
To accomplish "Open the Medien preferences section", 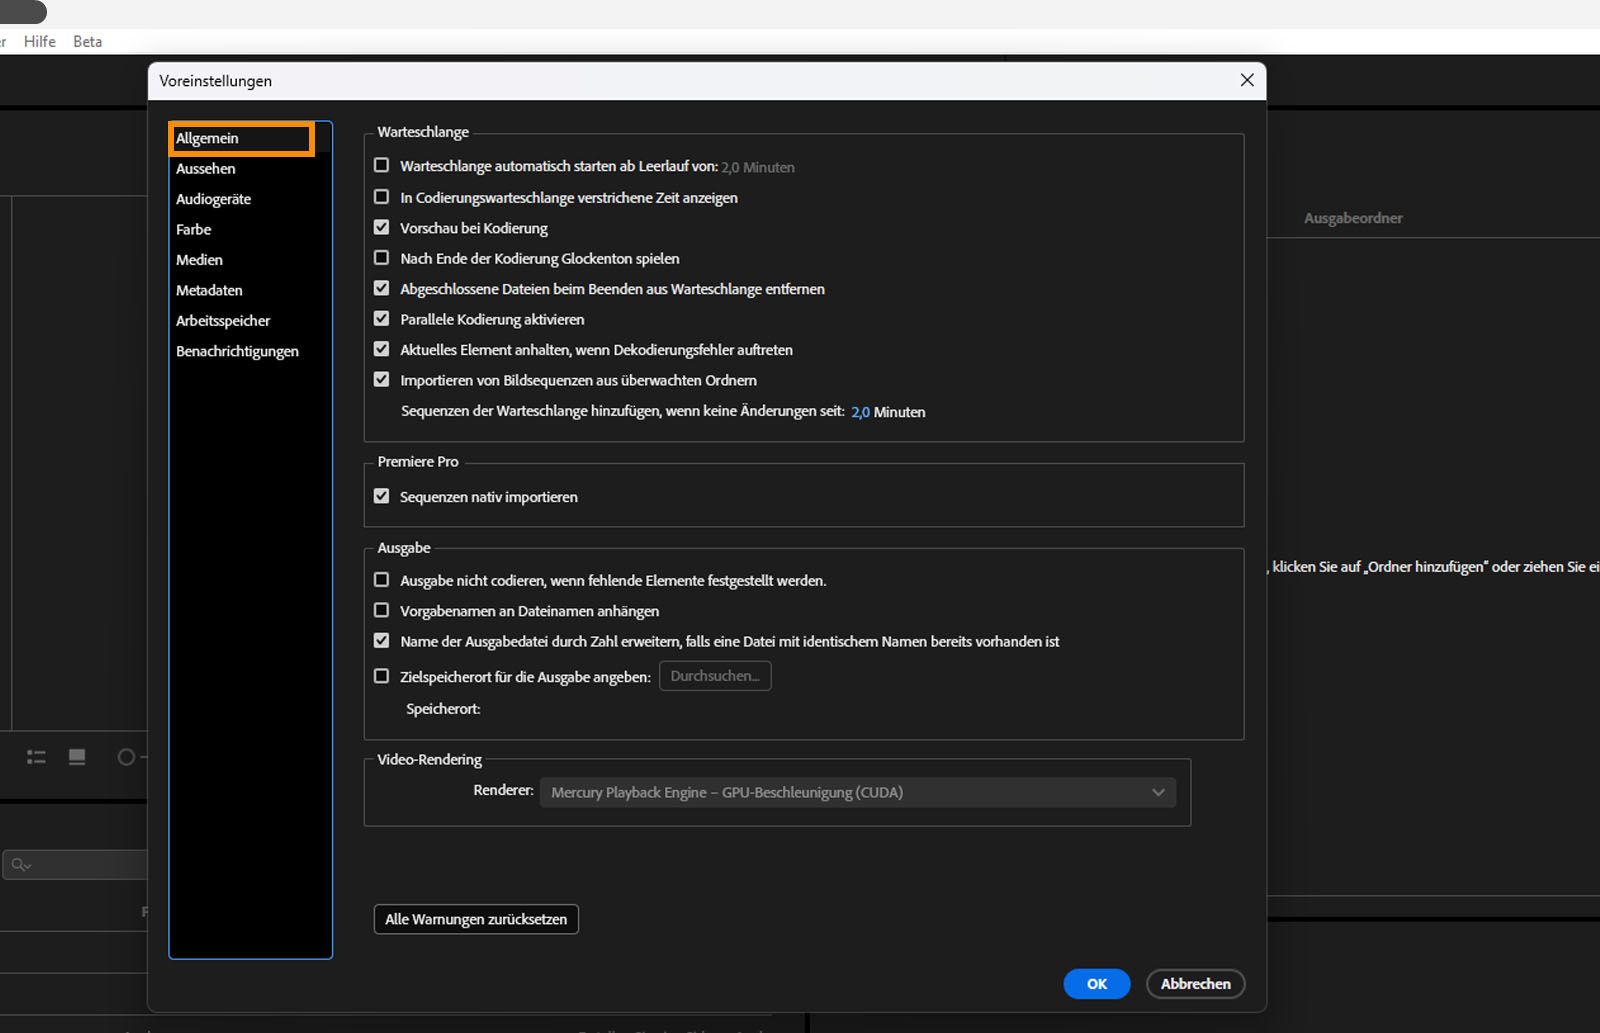I will 199,259.
